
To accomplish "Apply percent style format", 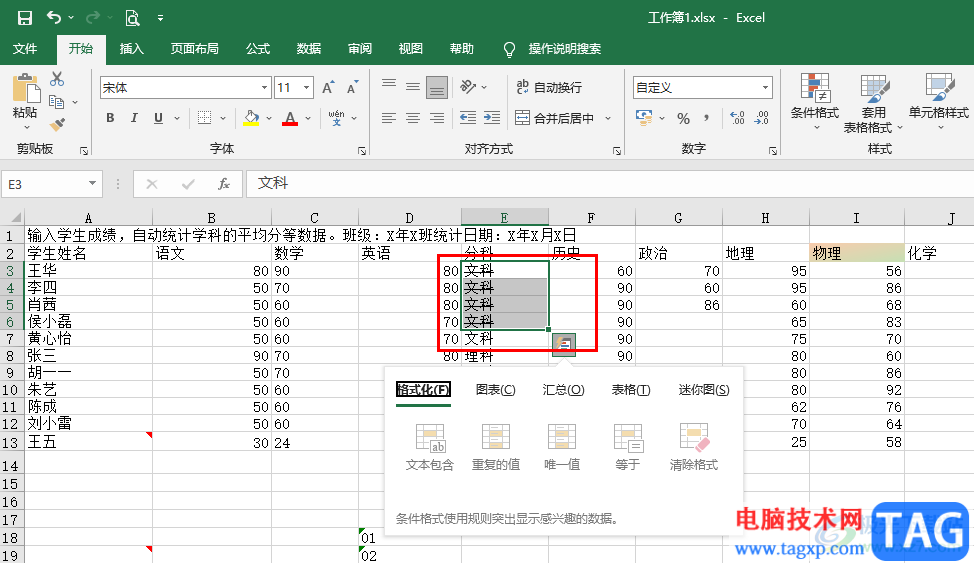I will pyautogui.click(x=683, y=119).
